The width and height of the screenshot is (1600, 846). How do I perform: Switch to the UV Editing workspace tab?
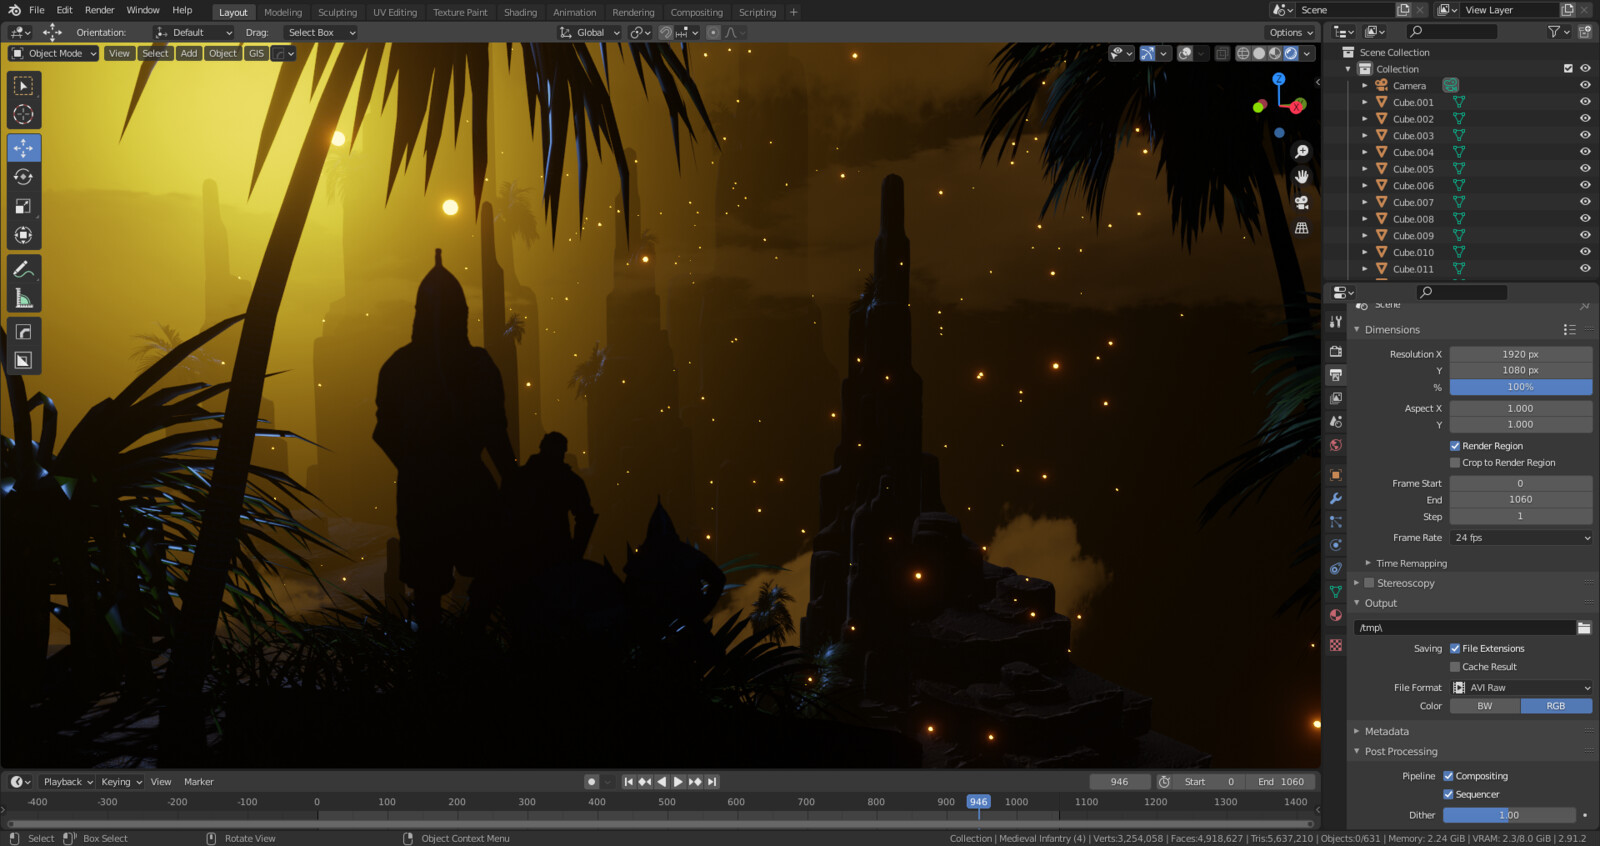pyautogui.click(x=395, y=12)
